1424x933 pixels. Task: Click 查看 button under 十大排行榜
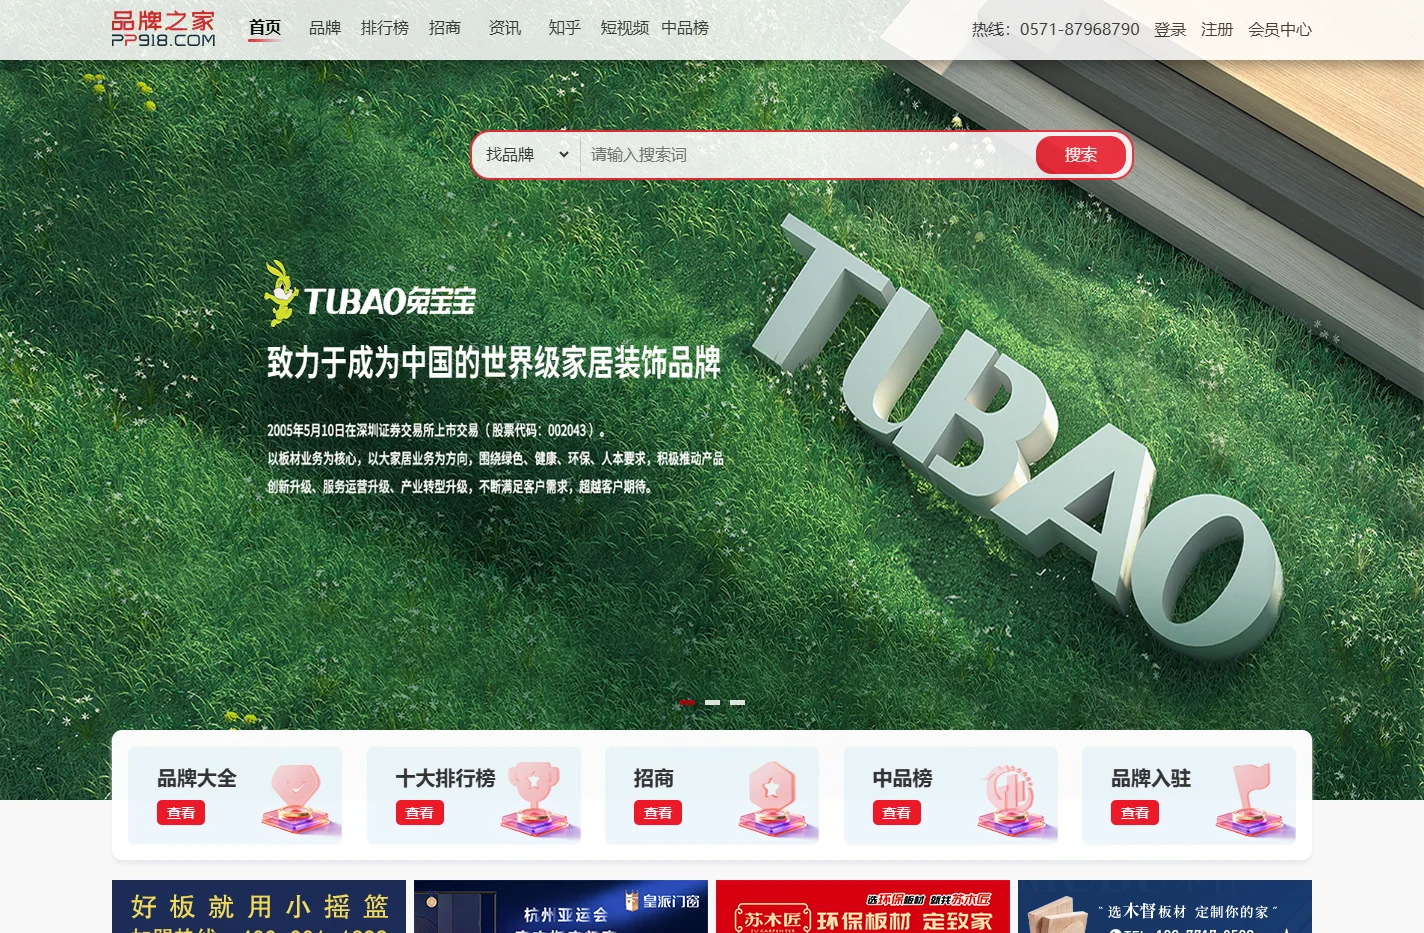pyautogui.click(x=419, y=813)
